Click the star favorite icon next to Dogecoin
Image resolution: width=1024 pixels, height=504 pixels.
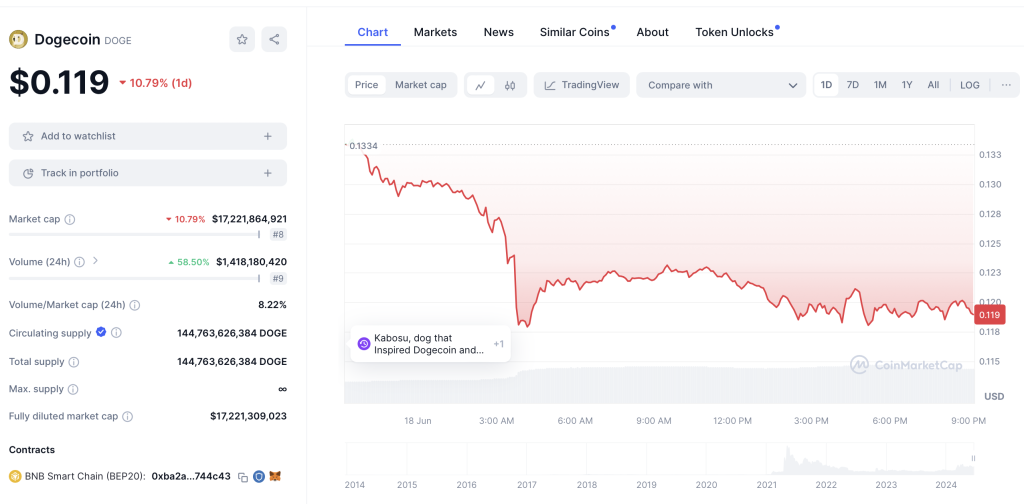coord(242,40)
